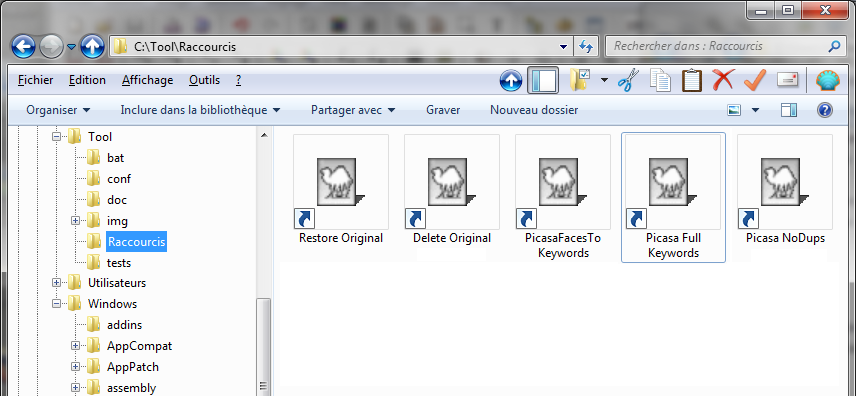Select the Tool folder in tree
Image resolution: width=856 pixels, height=396 pixels.
[x=100, y=137]
